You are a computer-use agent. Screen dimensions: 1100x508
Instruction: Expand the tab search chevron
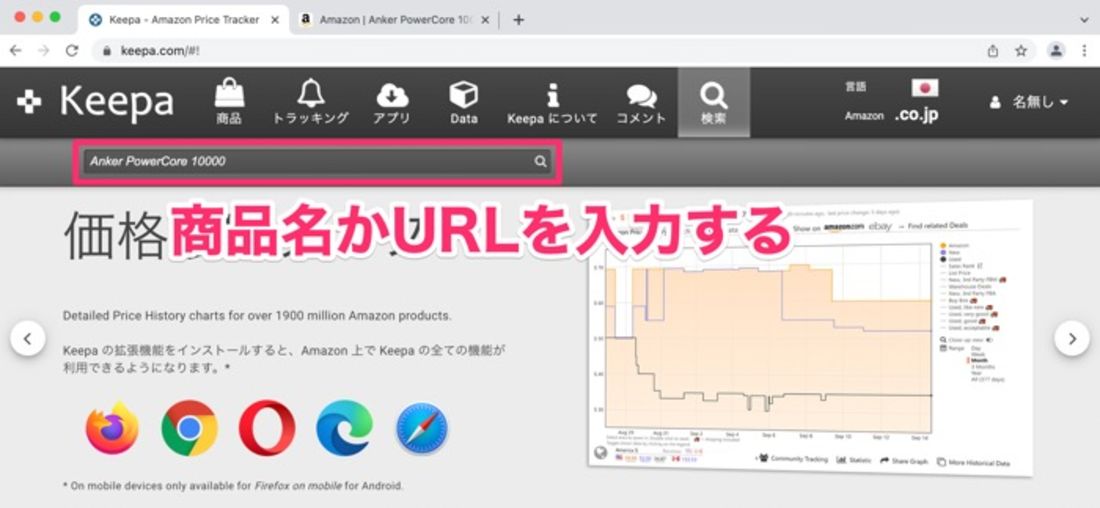[1084, 20]
